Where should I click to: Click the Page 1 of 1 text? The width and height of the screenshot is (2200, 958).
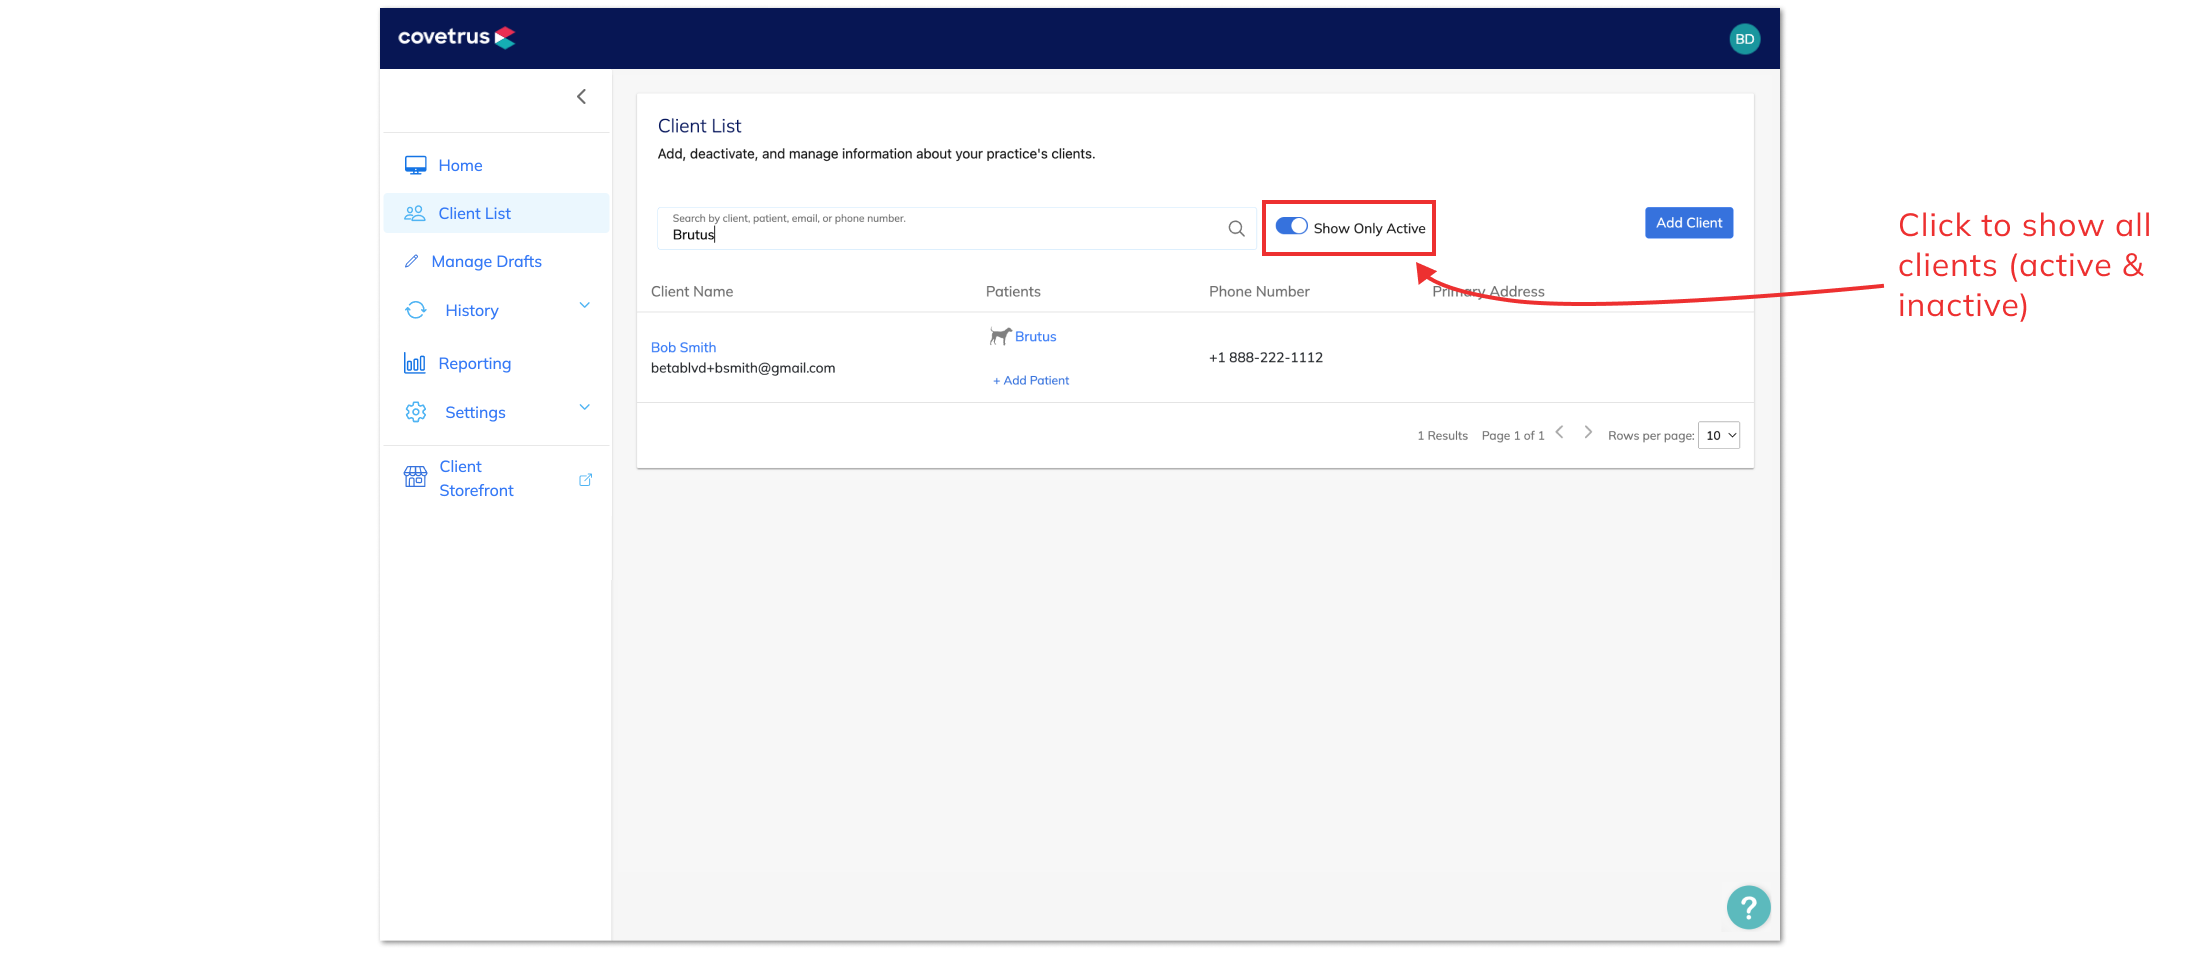(1513, 435)
